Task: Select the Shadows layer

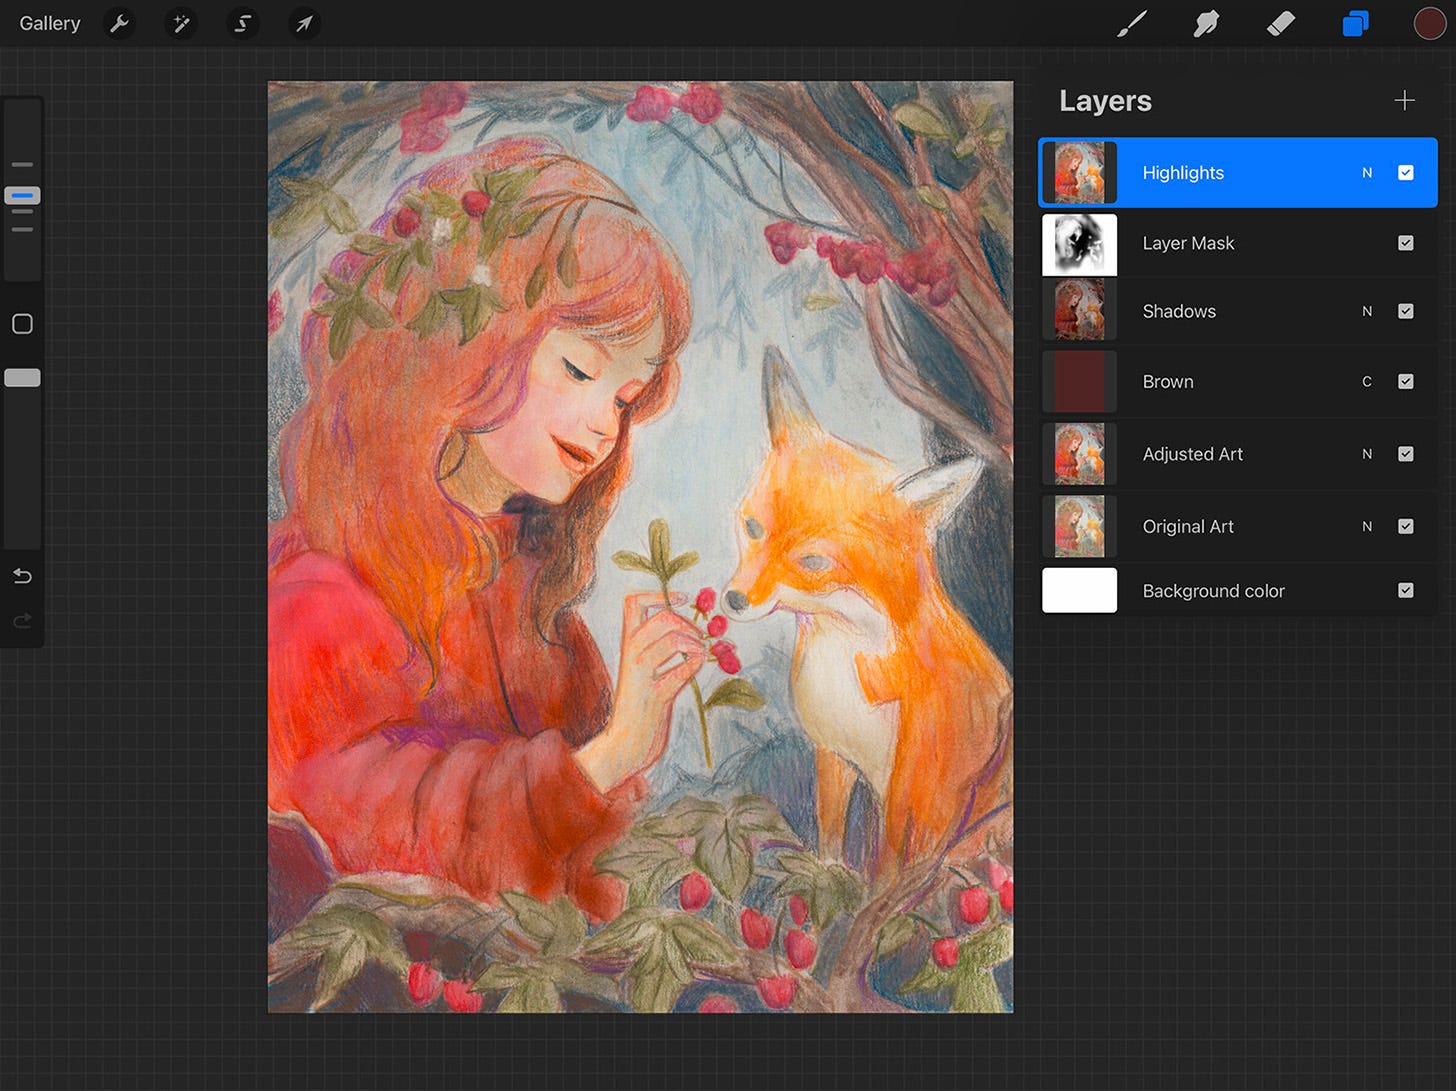Action: pos(1230,311)
